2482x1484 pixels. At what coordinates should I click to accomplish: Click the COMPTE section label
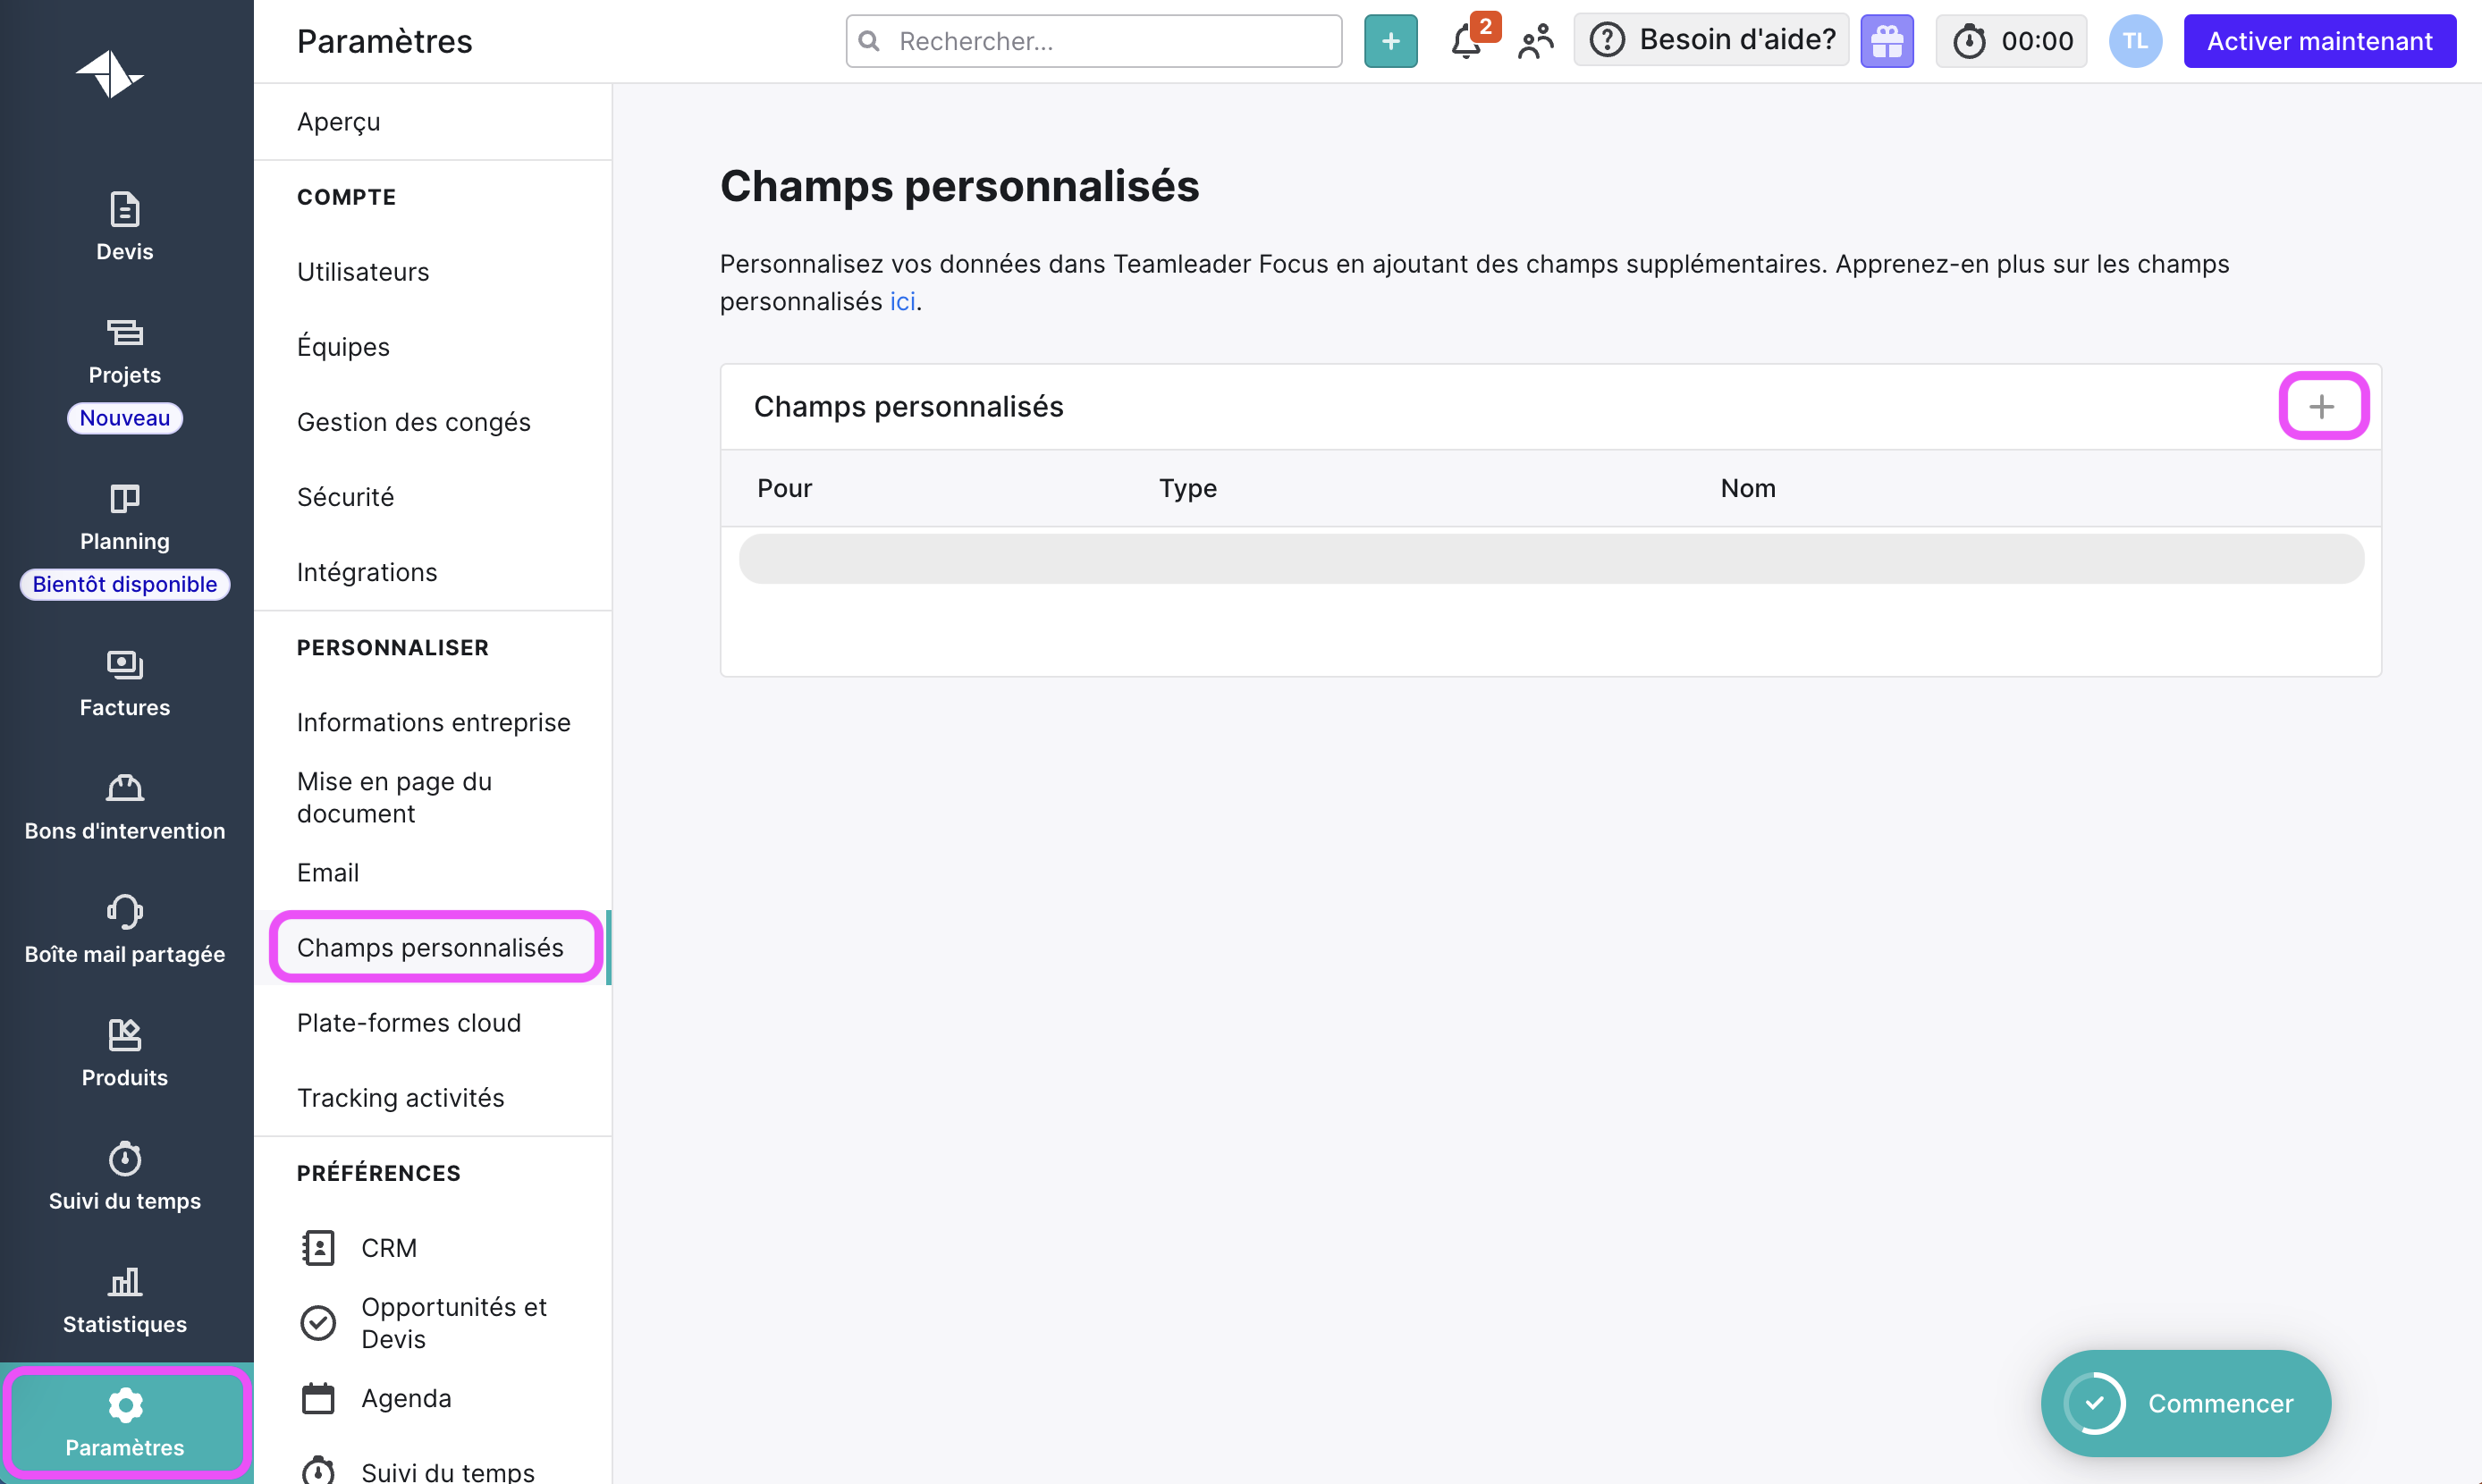[x=346, y=197]
